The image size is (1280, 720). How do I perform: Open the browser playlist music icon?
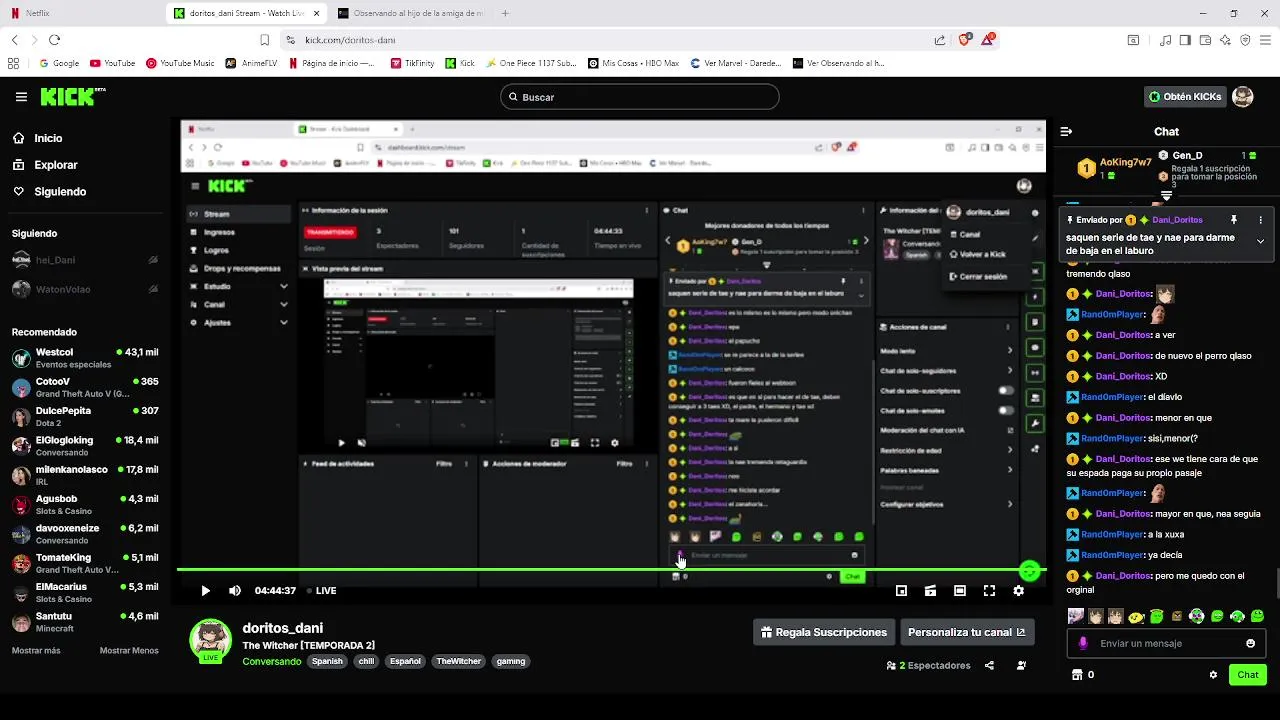click(1165, 40)
